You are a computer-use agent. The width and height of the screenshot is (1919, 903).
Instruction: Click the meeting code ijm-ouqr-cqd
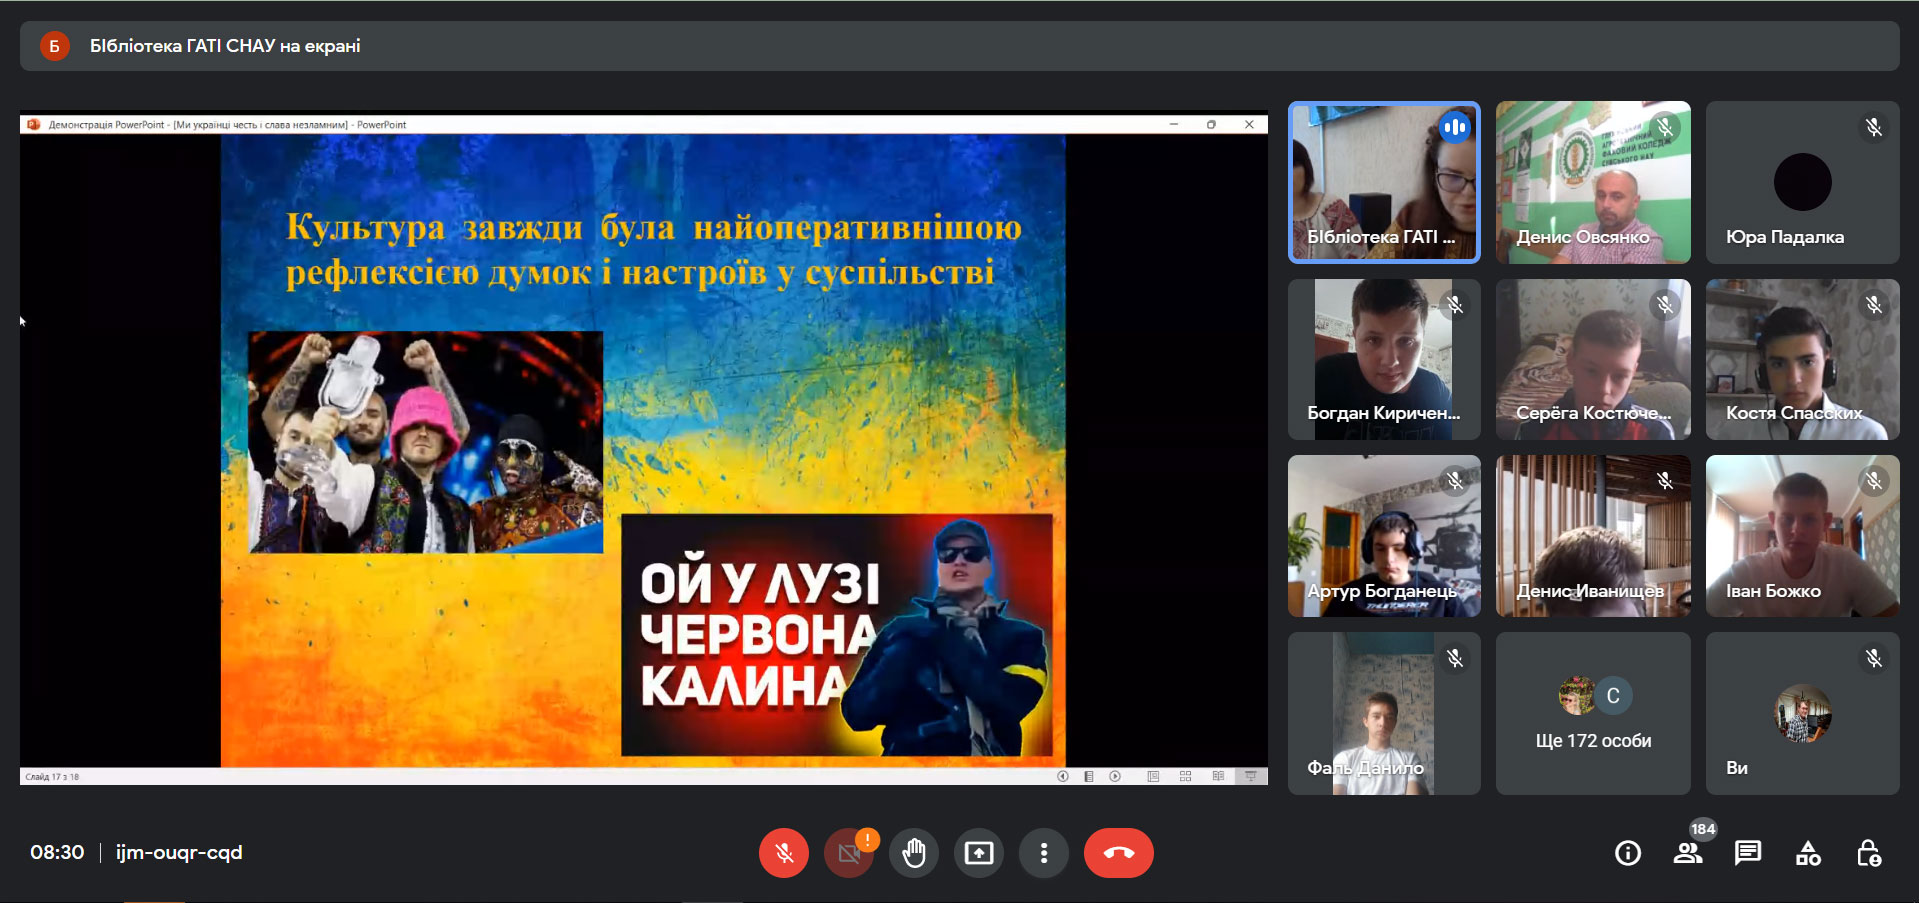179,853
